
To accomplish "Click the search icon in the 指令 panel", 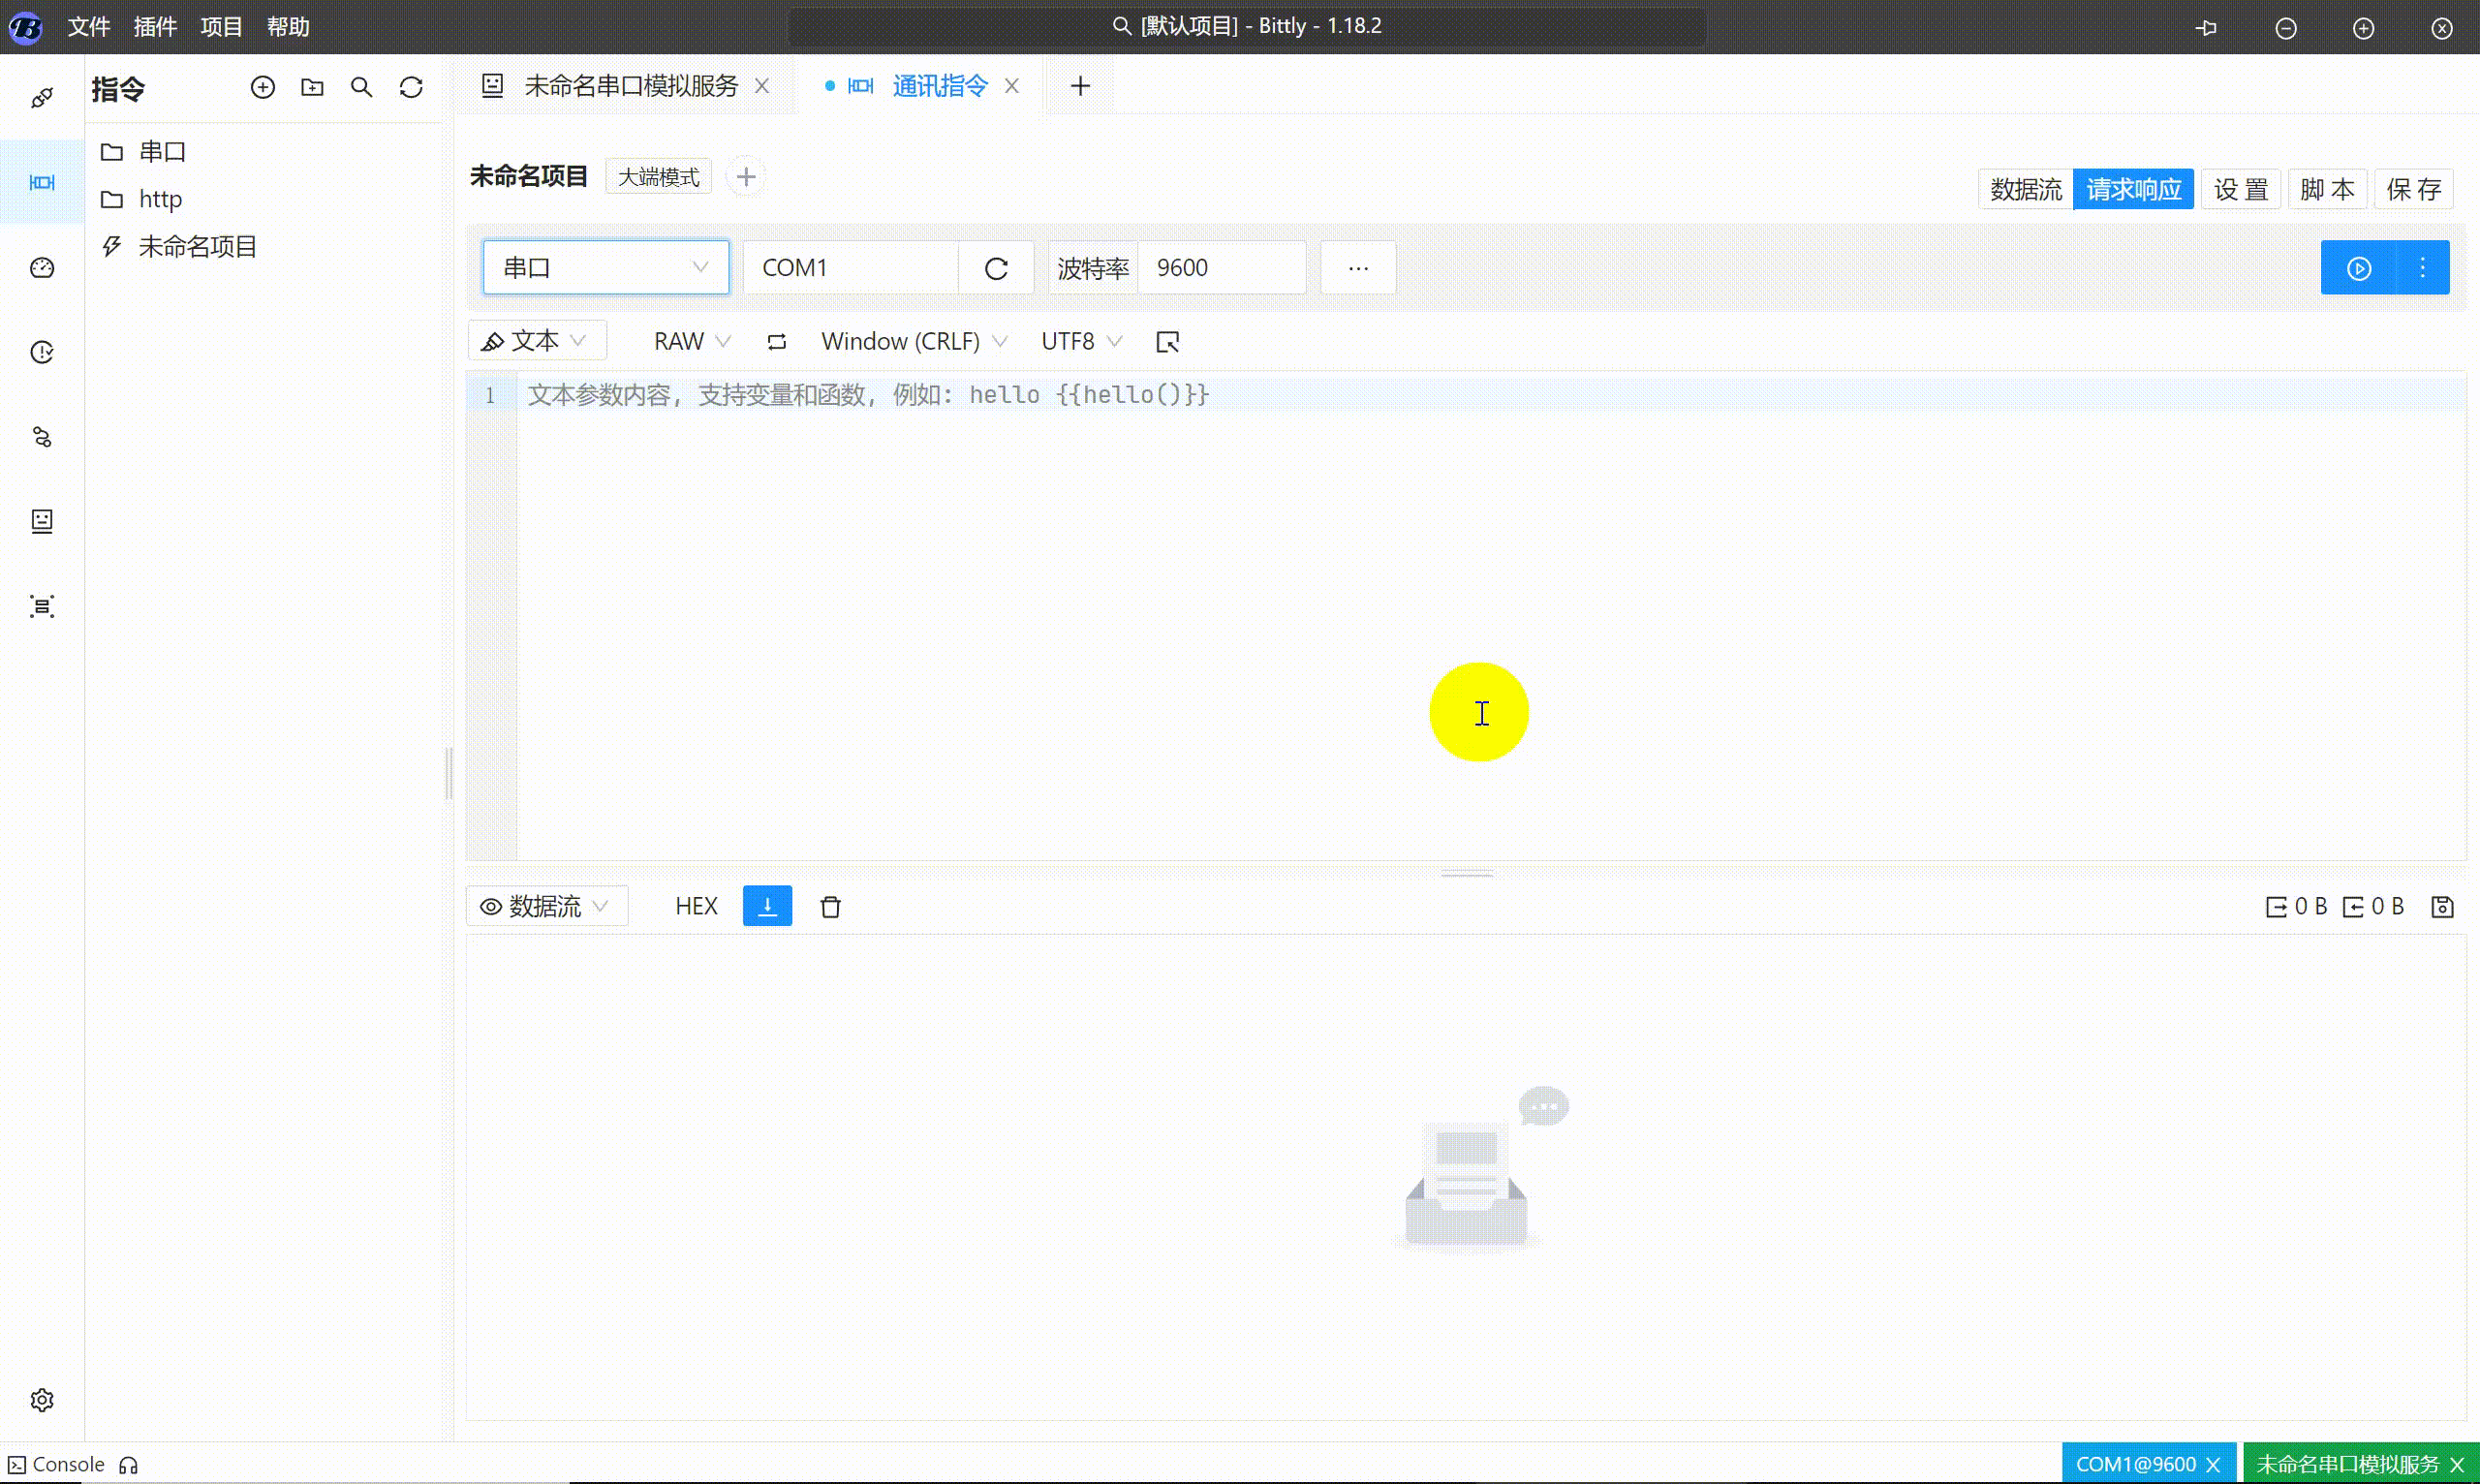I will click(x=362, y=88).
